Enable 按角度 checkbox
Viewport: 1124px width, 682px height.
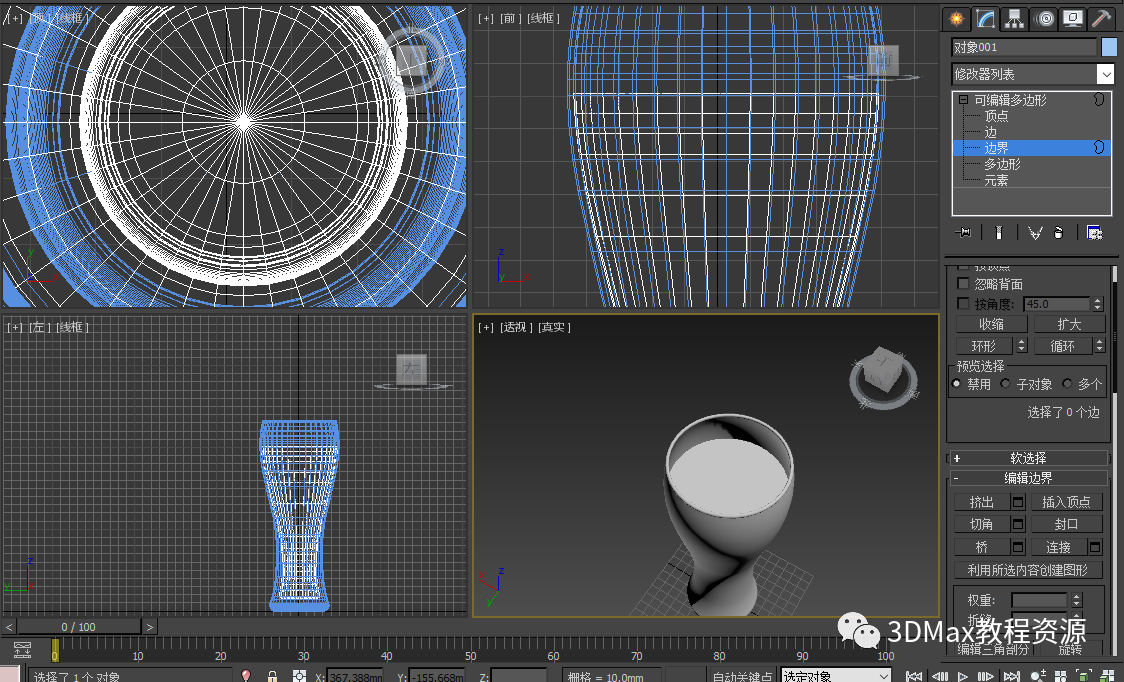963,303
